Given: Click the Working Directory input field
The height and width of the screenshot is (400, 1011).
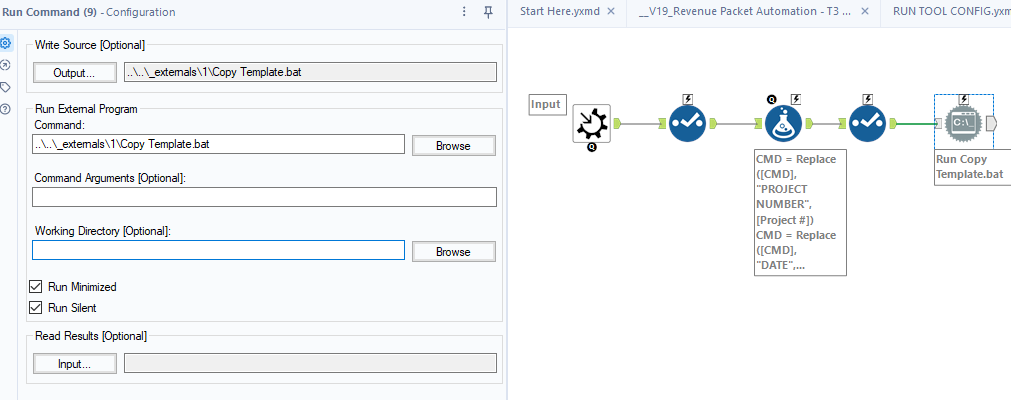Looking at the screenshot, I should click(218, 250).
